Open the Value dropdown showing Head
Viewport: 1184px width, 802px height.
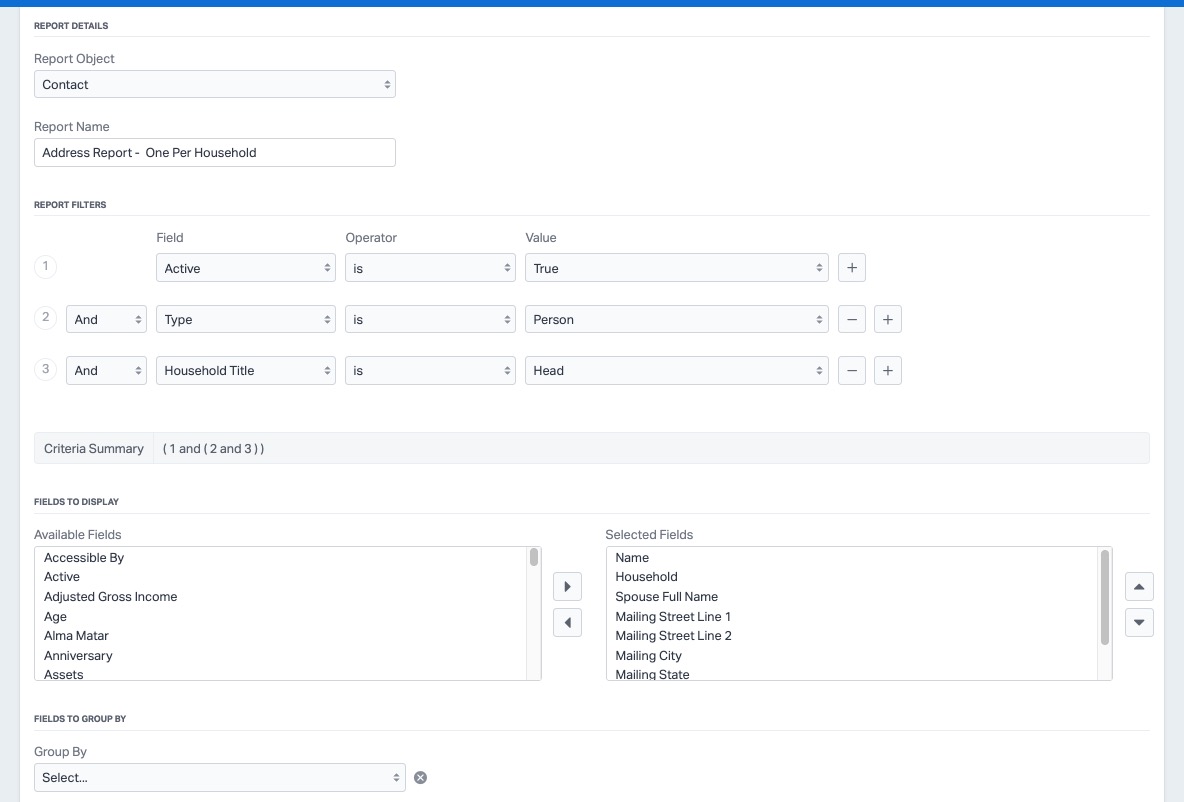tap(677, 370)
